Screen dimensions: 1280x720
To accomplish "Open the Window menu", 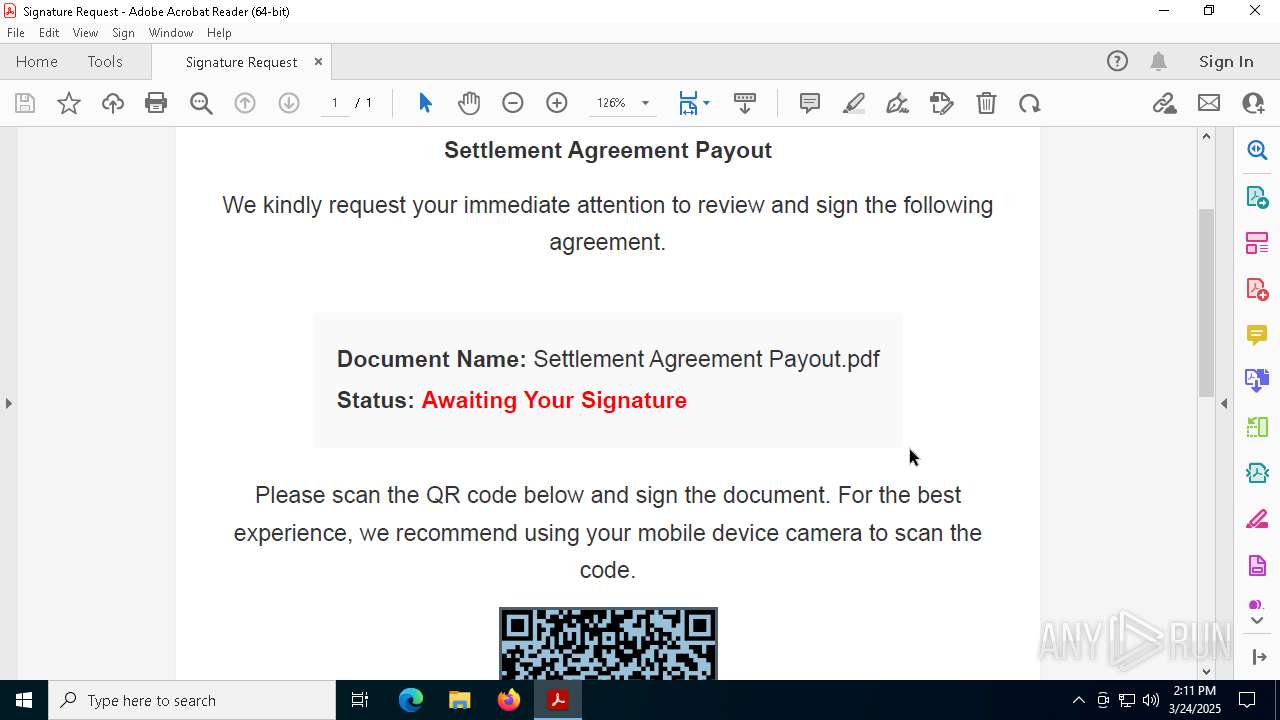I will [x=171, y=32].
